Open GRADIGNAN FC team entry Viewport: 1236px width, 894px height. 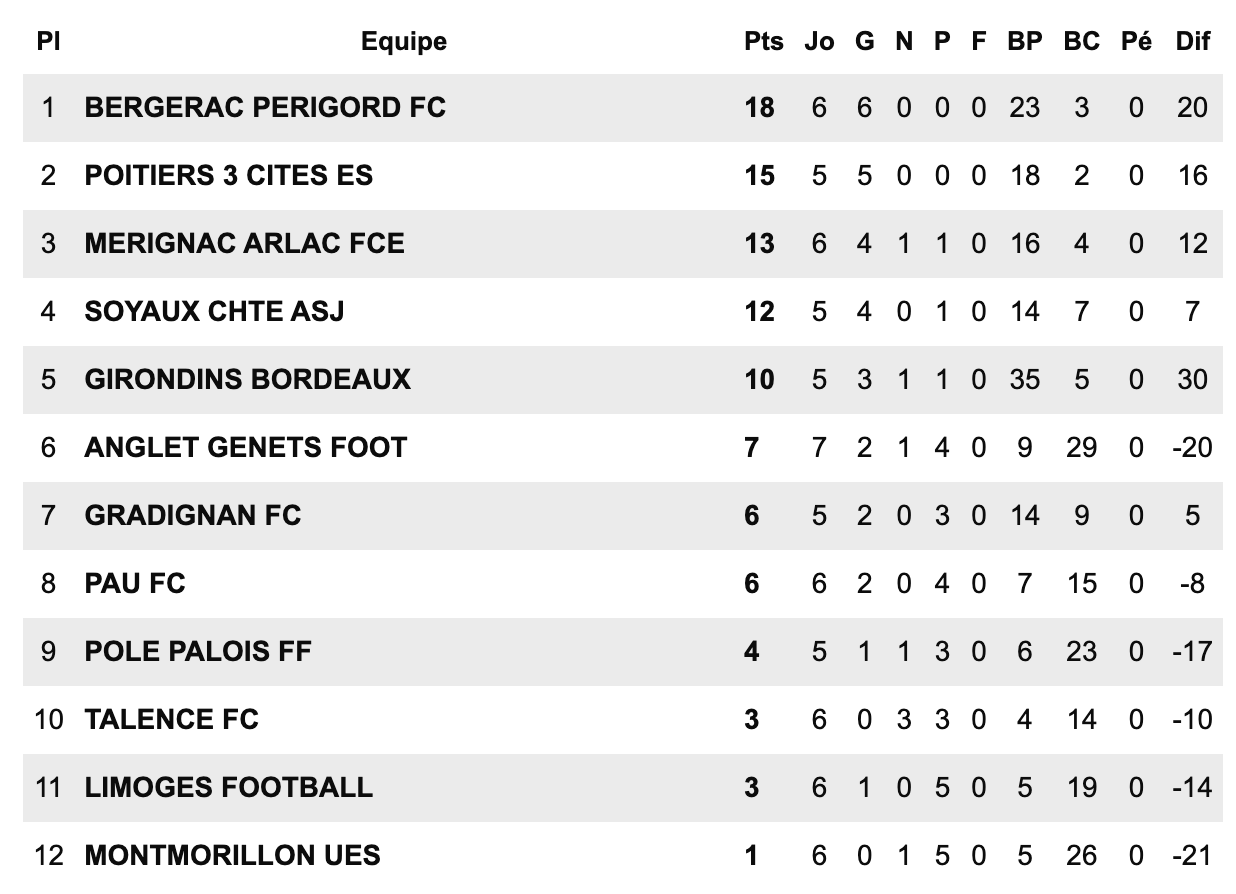[193, 515]
